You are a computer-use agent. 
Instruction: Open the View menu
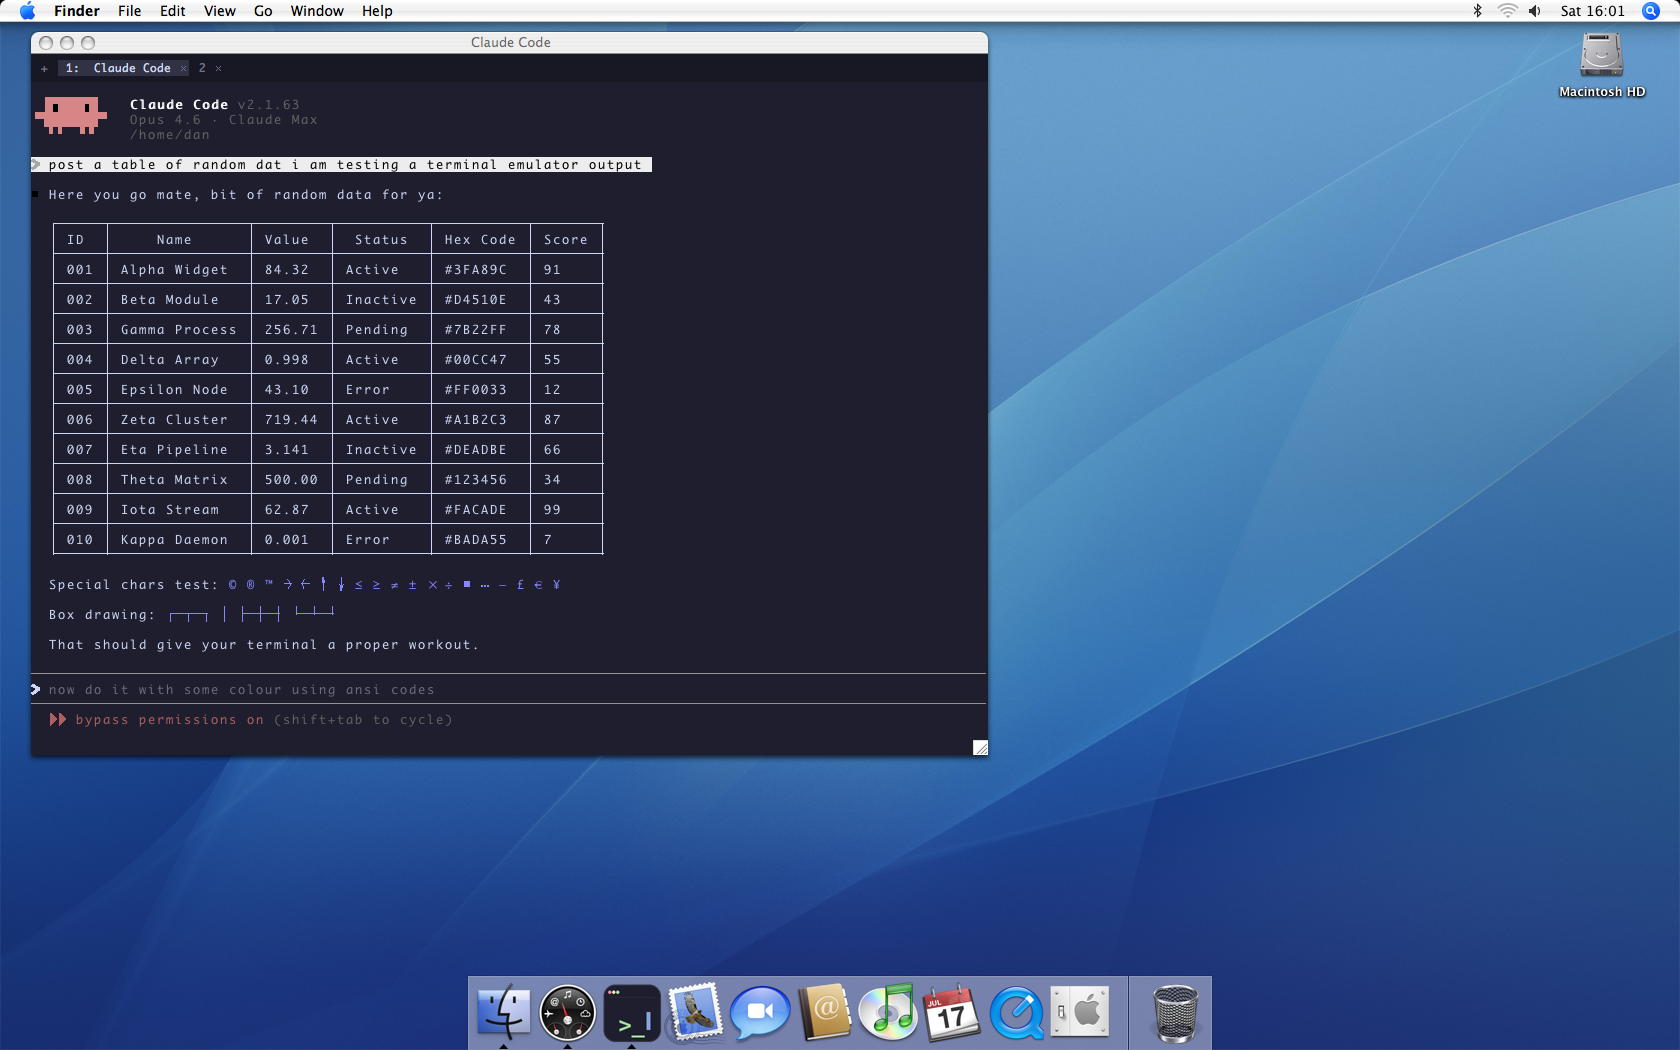coord(220,11)
